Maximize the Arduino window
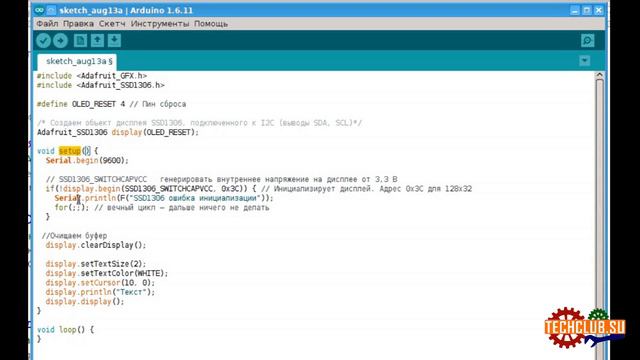This screenshot has height=360, width=640. point(587,10)
